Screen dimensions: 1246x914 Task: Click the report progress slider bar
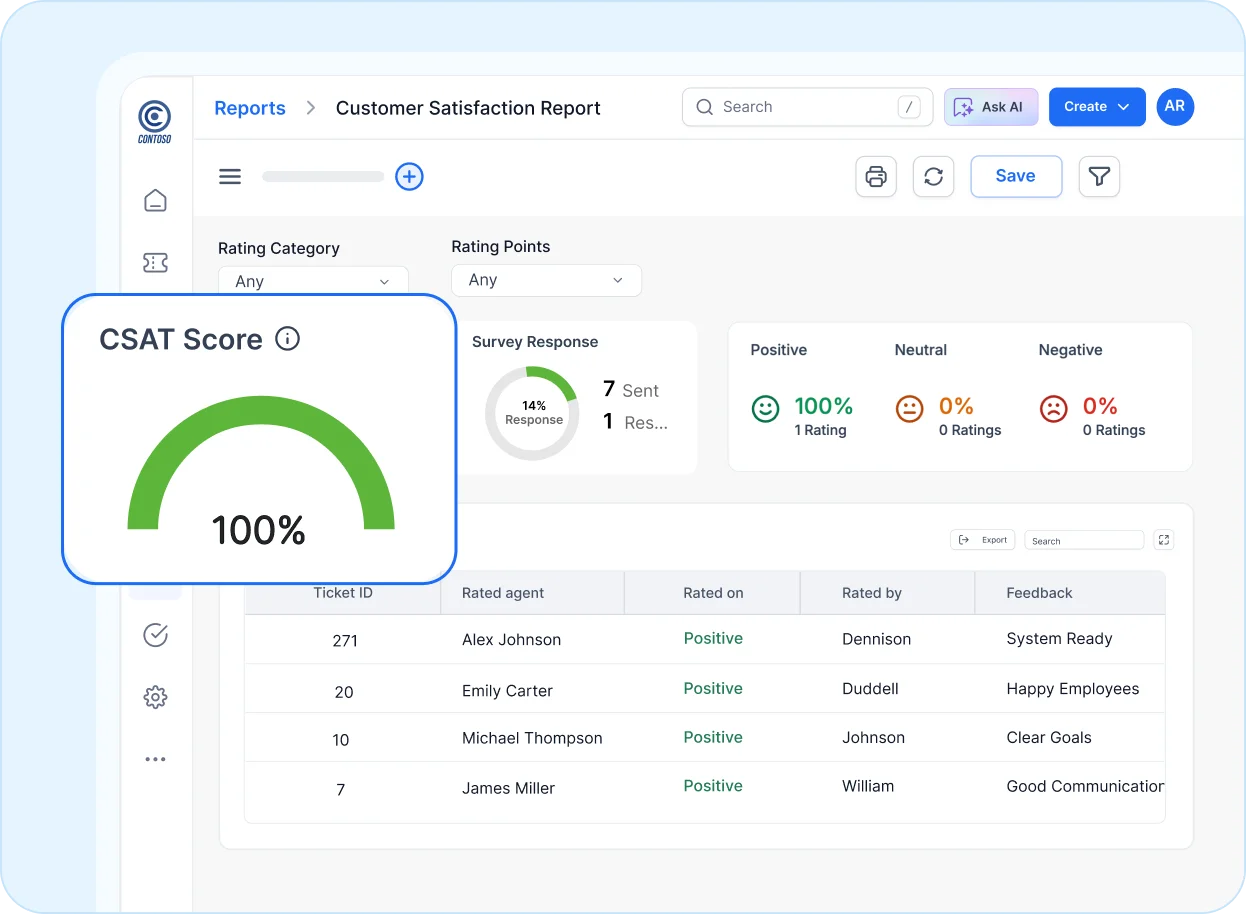pos(322,176)
